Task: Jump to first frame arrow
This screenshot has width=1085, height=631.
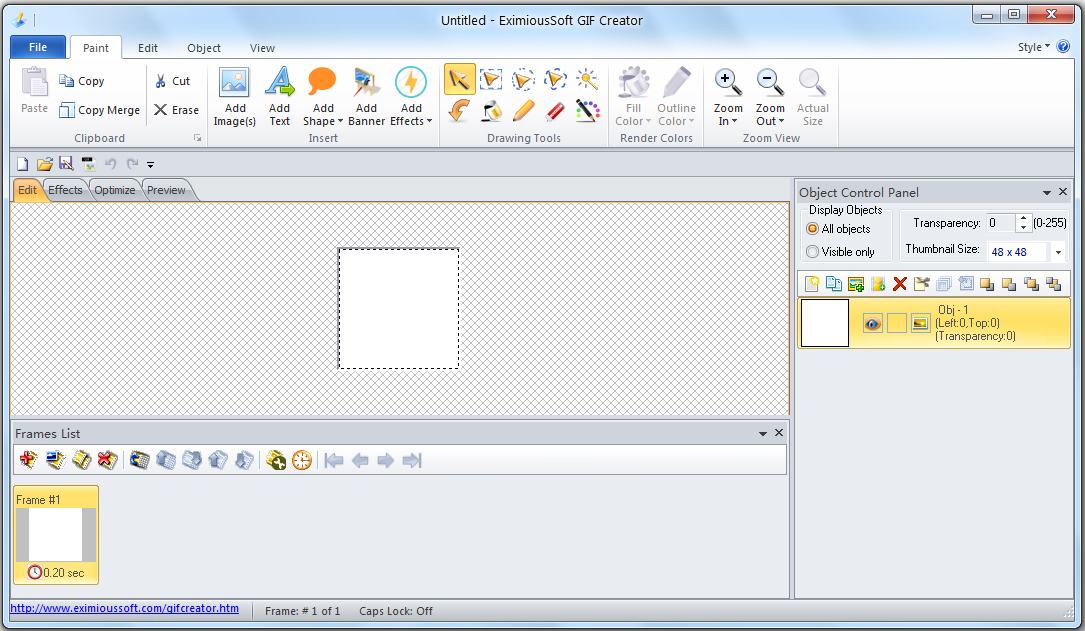Action: pos(334,460)
